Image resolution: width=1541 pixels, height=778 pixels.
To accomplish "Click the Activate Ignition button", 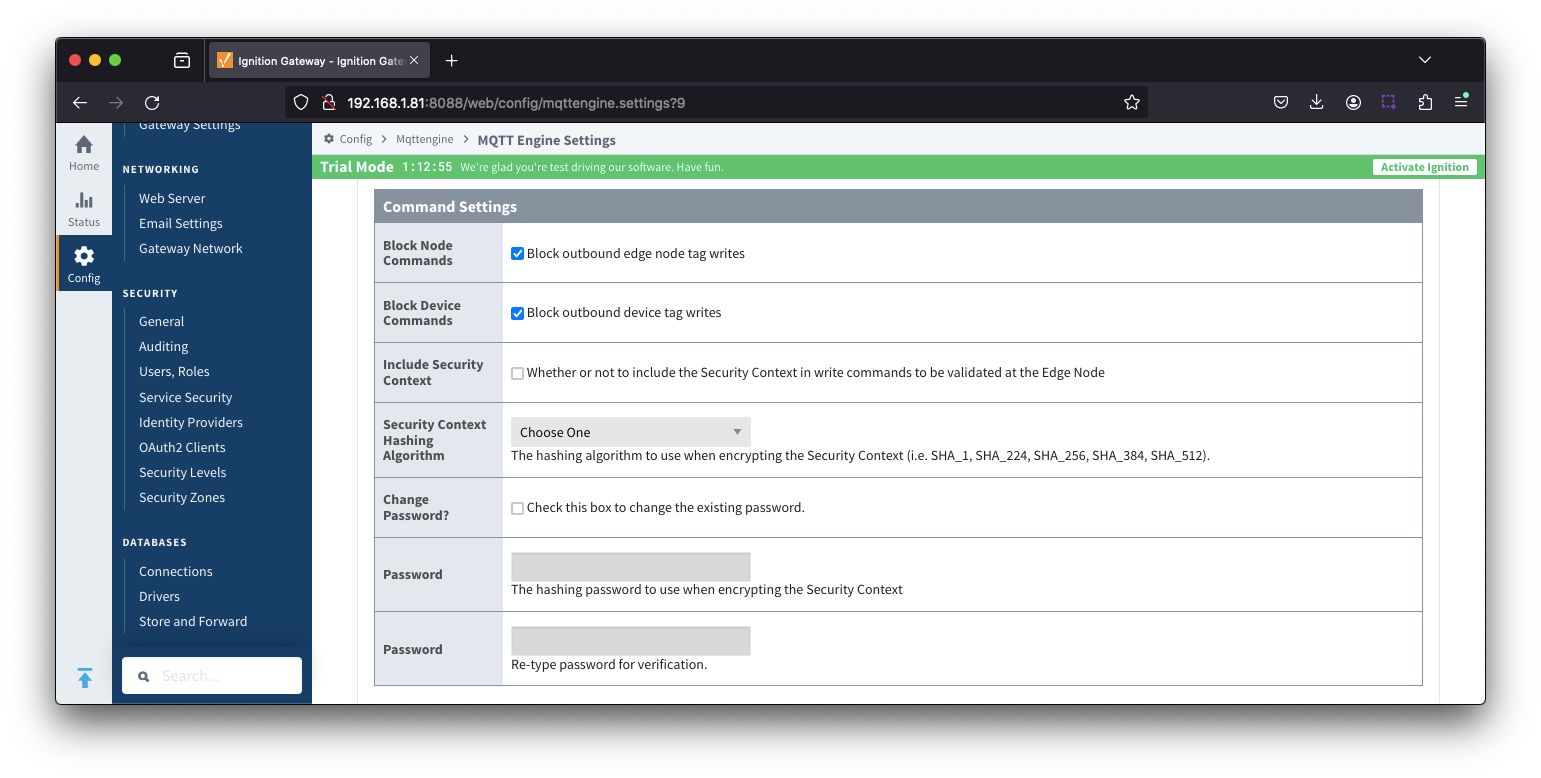I will pyautogui.click(x=1424, y=167).
